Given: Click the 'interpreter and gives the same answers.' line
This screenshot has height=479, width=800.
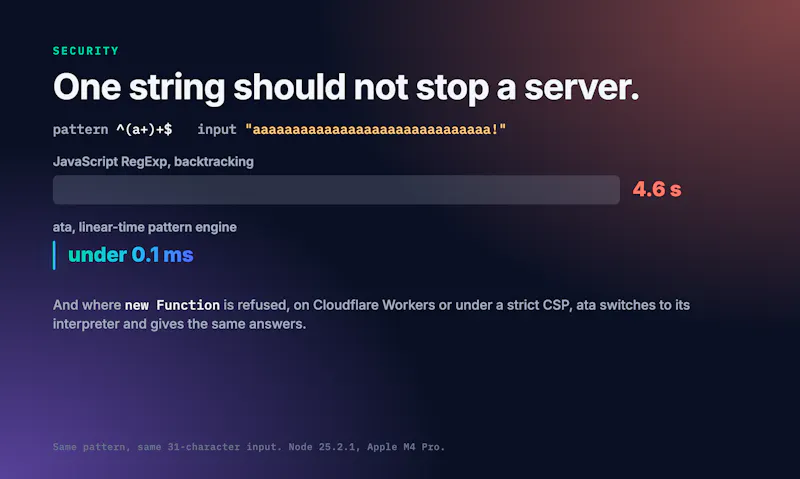Looking at the screenshot, I should 180,324.
